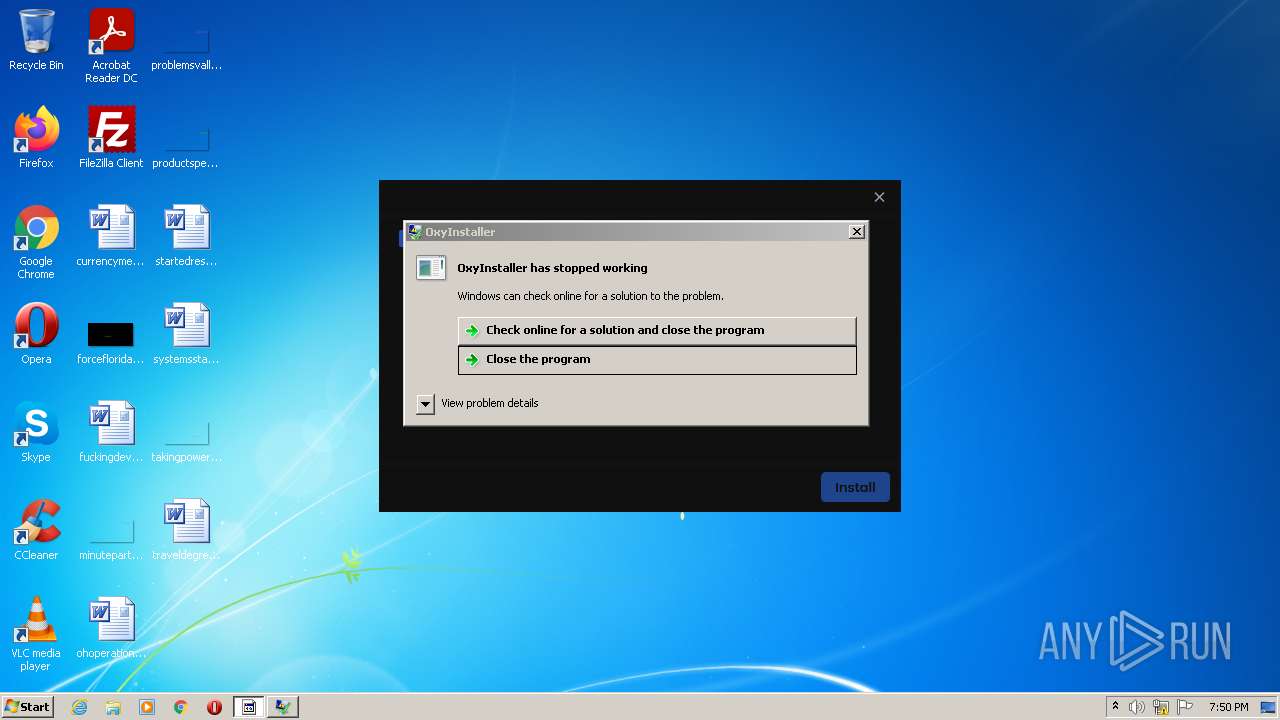Open Internet Explorer from the taskbar
This screenshot has width=1280, height=720.
coord(80,707)
